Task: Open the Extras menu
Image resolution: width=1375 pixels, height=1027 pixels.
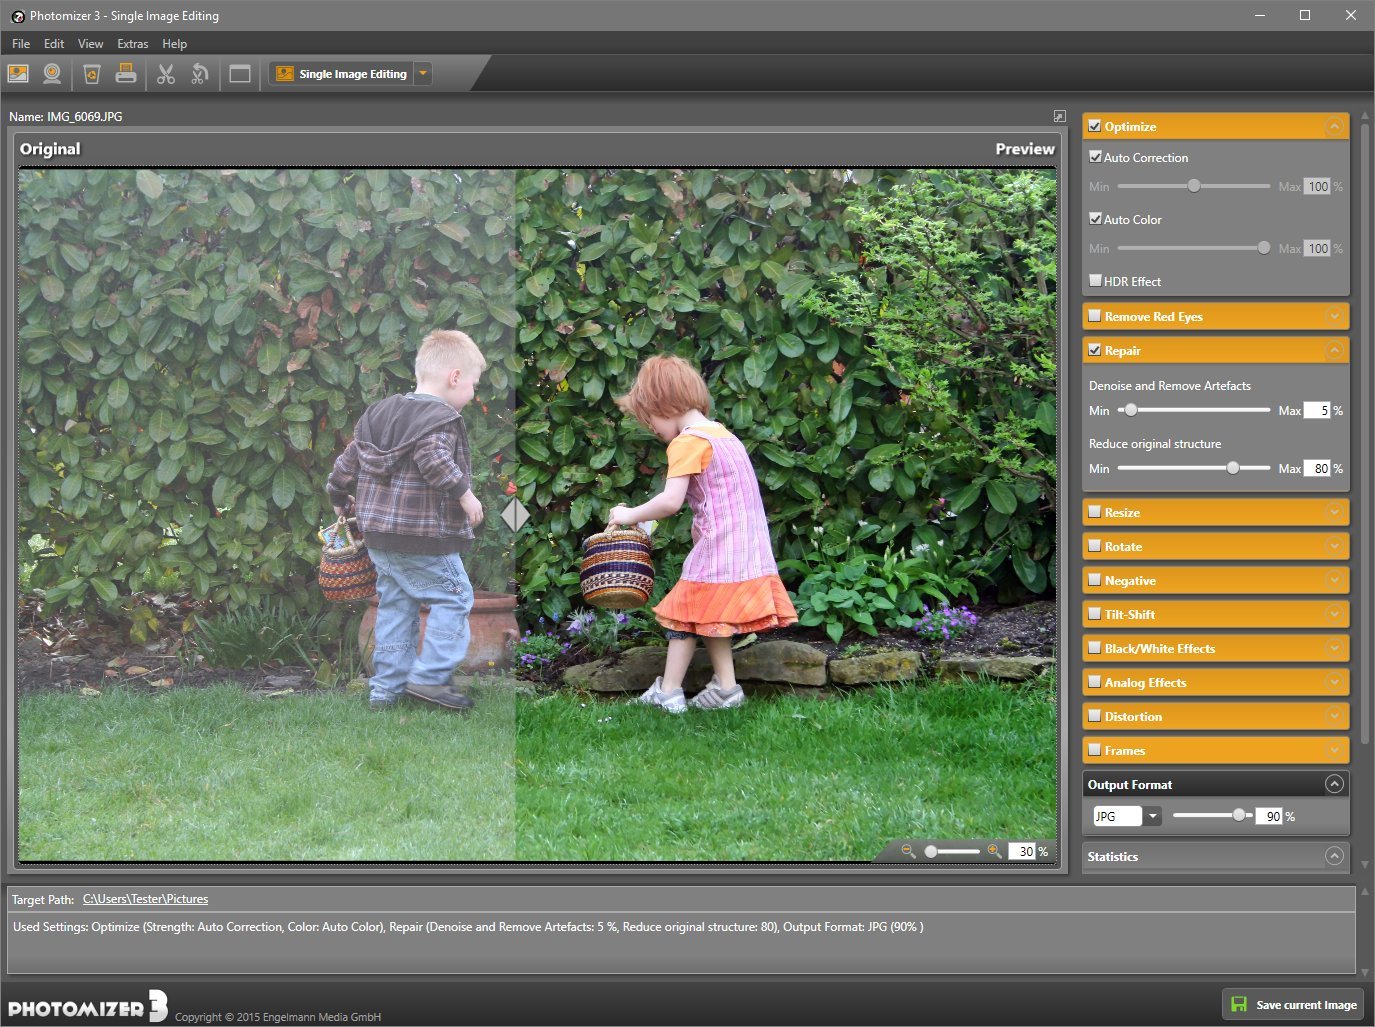Action: tap(132, 44)
